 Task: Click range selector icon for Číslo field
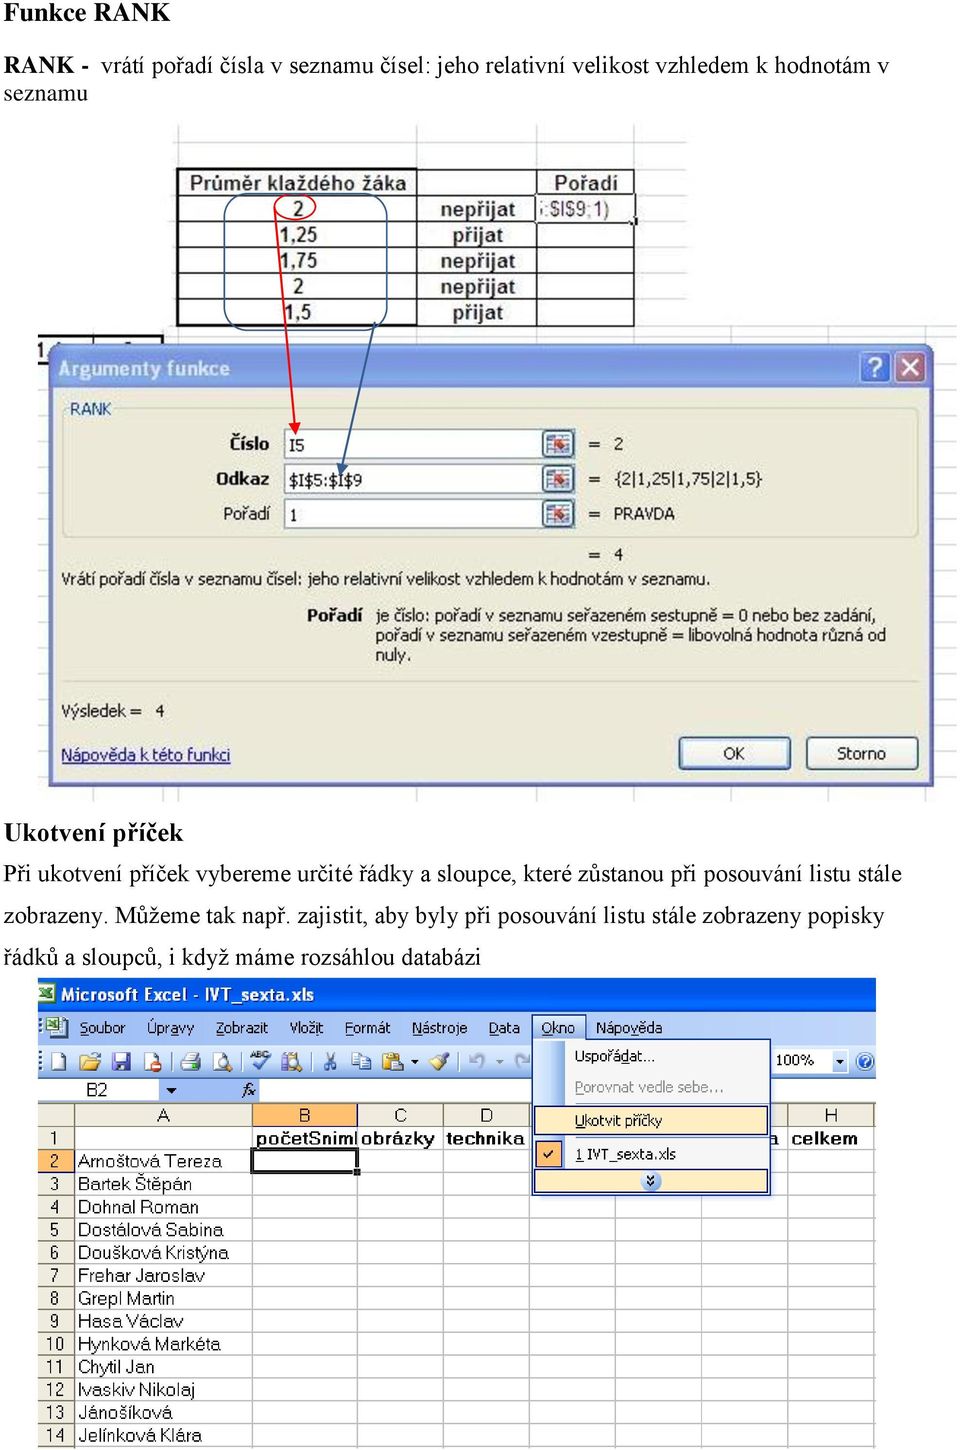tap(558, 444)
